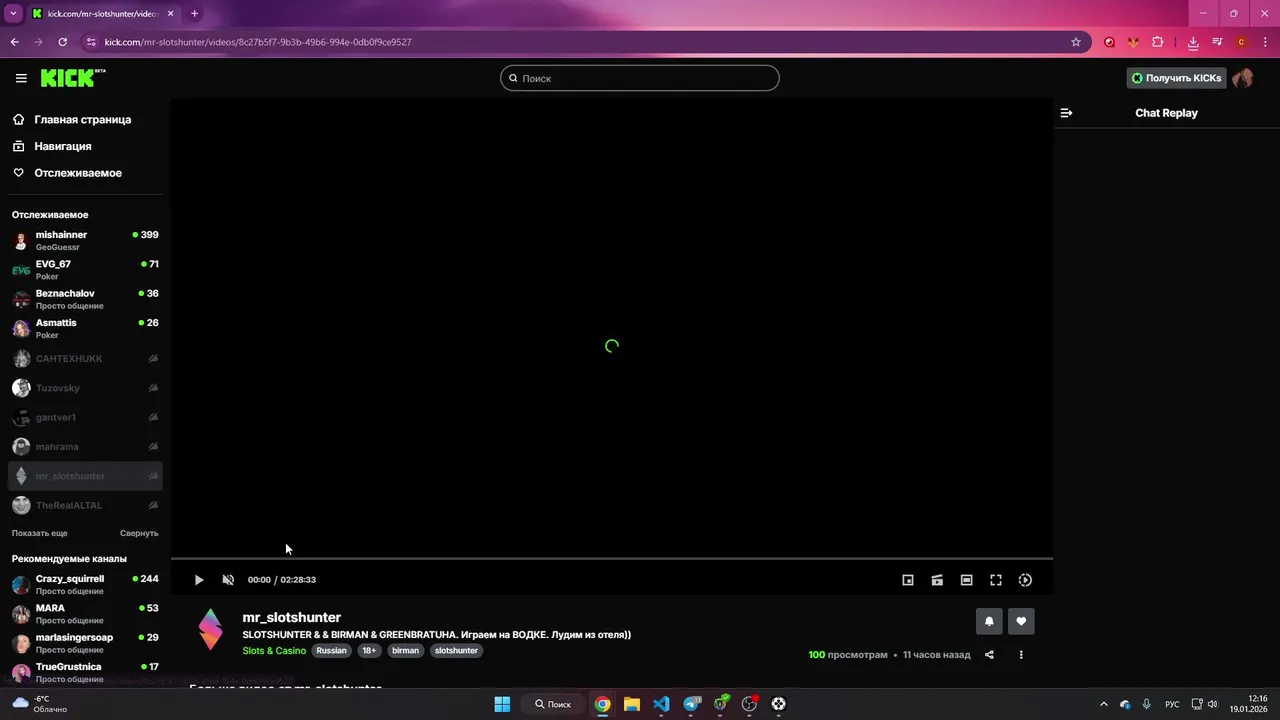Click the Получить KICKs button
The width and height of the screenshot is (1280, 720).
coord(1176,78)
